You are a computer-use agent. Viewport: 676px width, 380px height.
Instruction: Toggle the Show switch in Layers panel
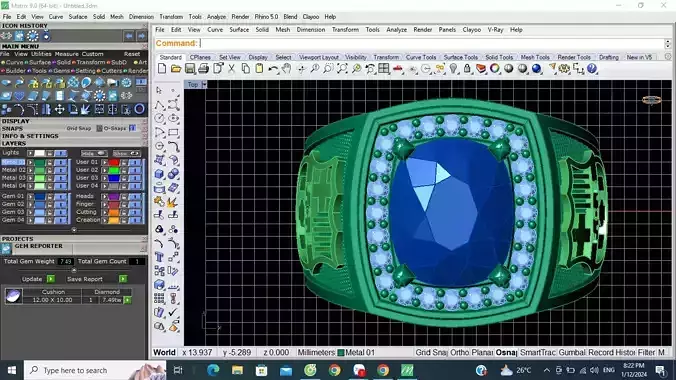pos(126,153)
